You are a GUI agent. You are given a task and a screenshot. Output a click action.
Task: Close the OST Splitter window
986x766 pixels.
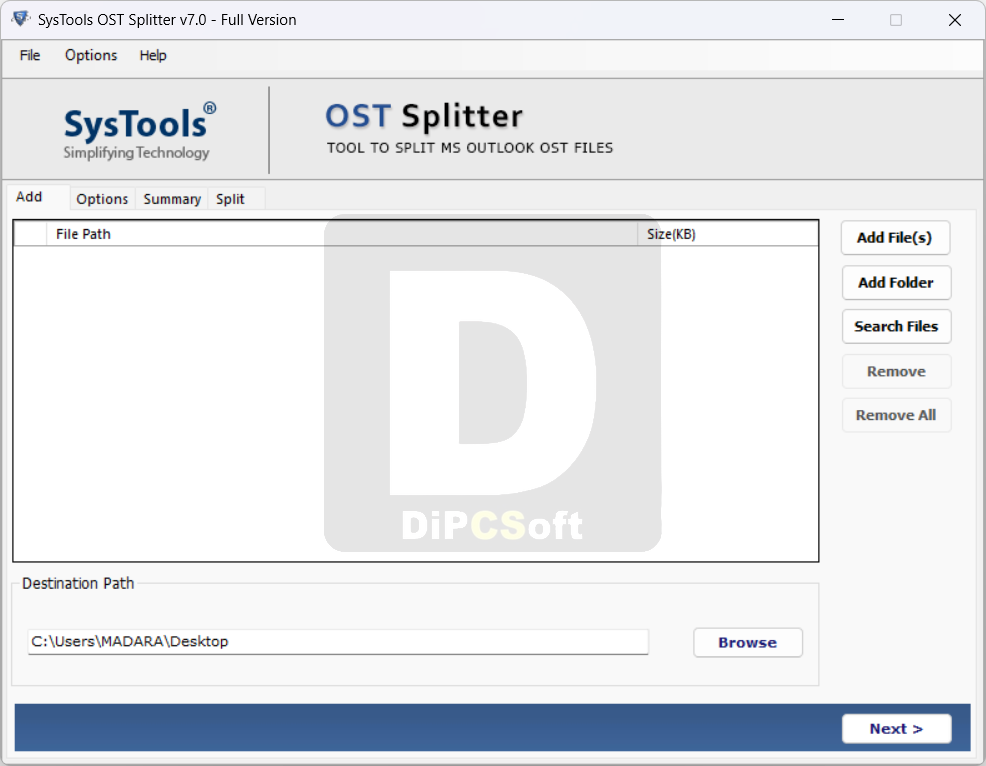pyautogui.click(x=955, y=20)
